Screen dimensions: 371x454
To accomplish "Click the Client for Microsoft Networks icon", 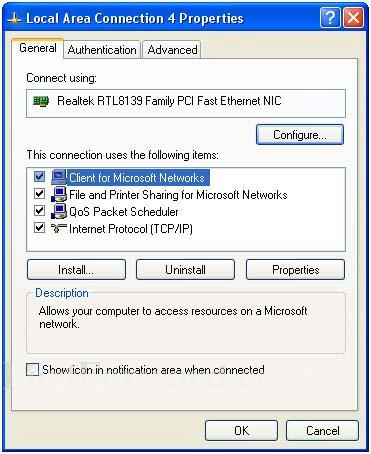I will [x=59, y=177].
